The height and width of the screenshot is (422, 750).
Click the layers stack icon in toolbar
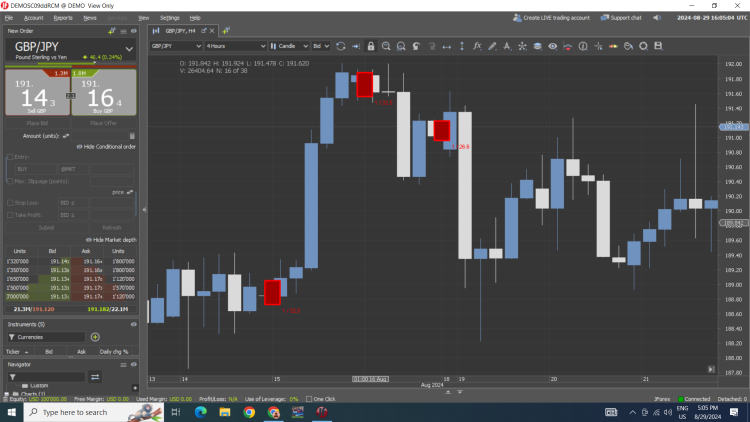click(538, 46)
